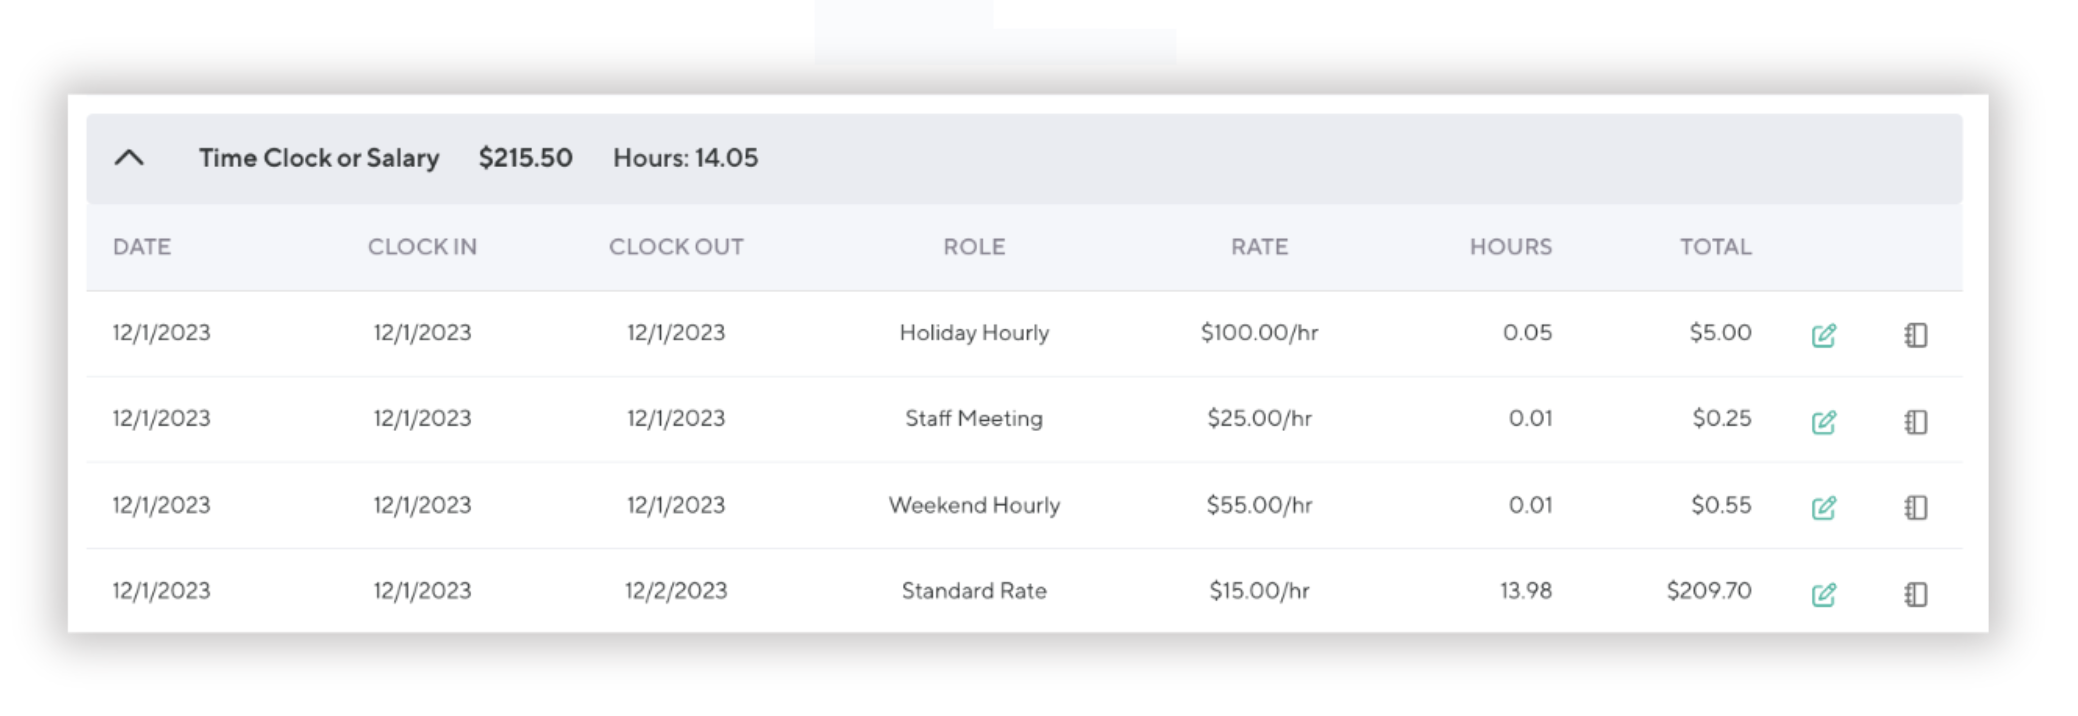Click edit pencil for Weekend Hourly row
The height and width of the screenshot is (716, 2078).
1823,508
